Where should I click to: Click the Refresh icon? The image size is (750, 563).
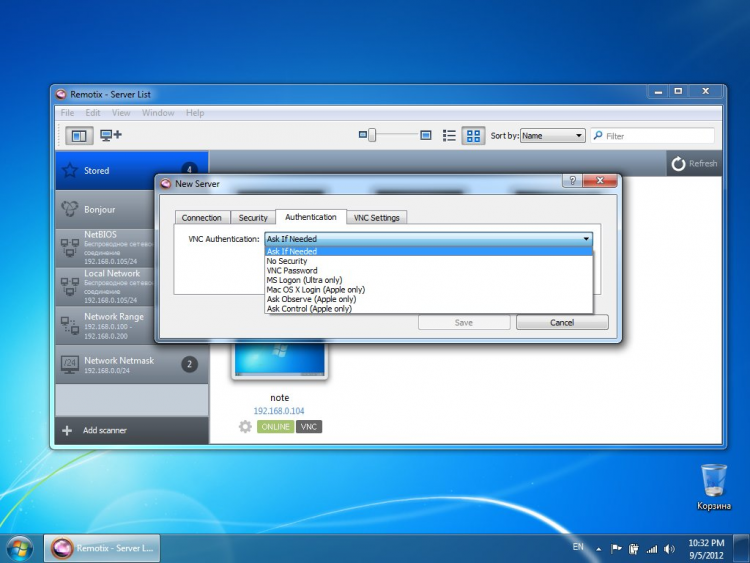pyautogui.click(x=678, y=164)
